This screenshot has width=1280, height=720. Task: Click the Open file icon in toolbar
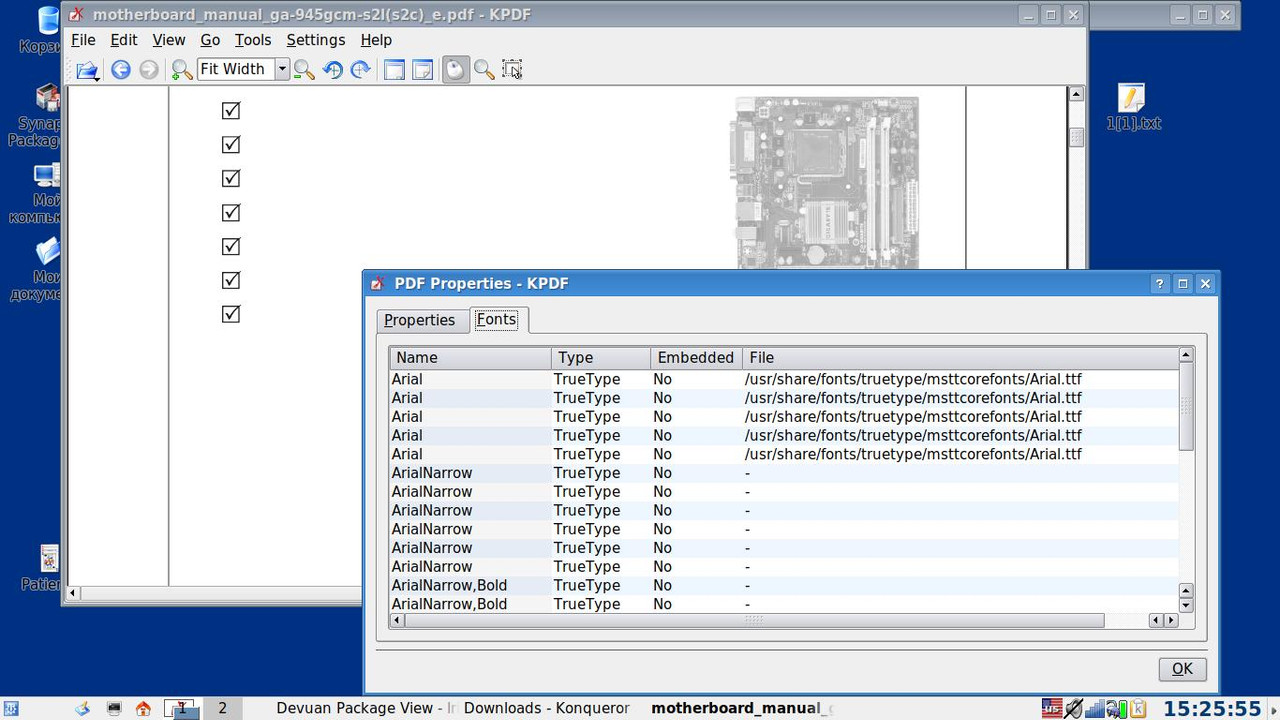(88, 70)
